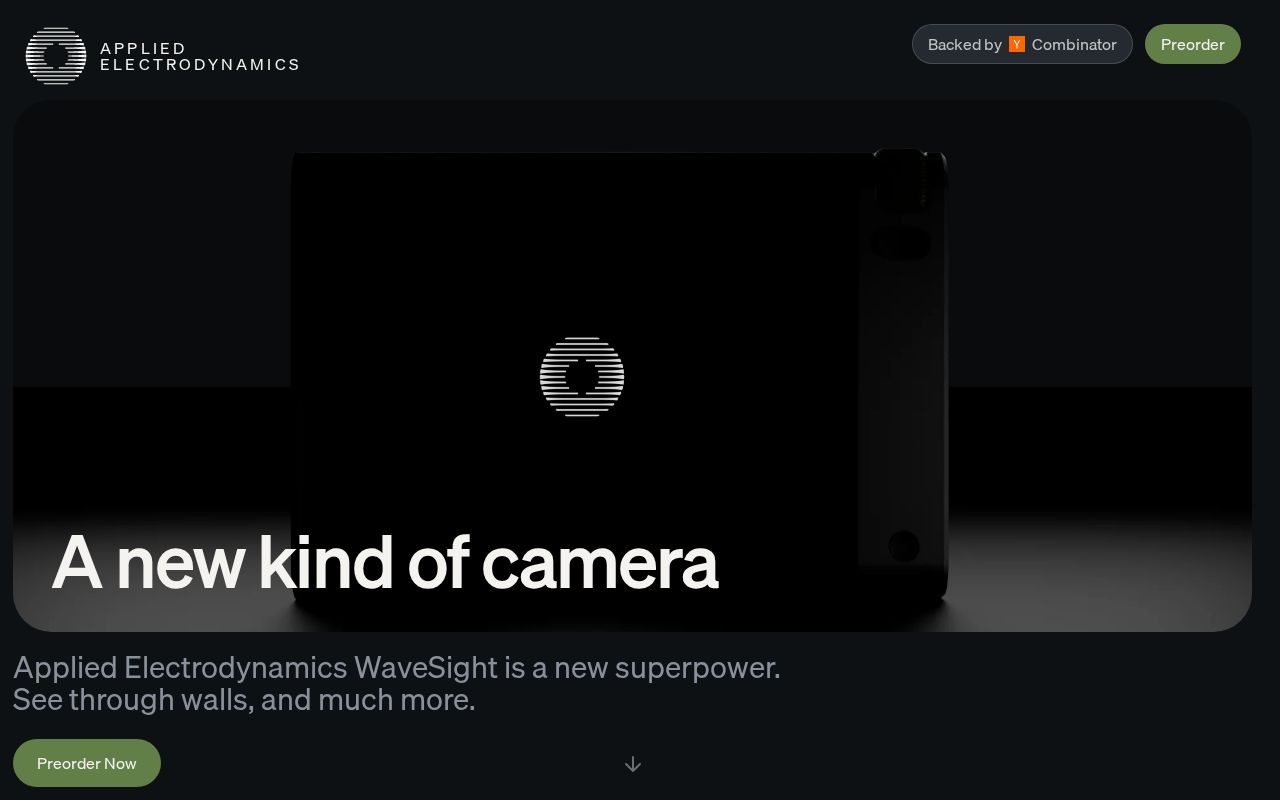Click the Applied Electrodynamics wordmark text

(200, 56)
